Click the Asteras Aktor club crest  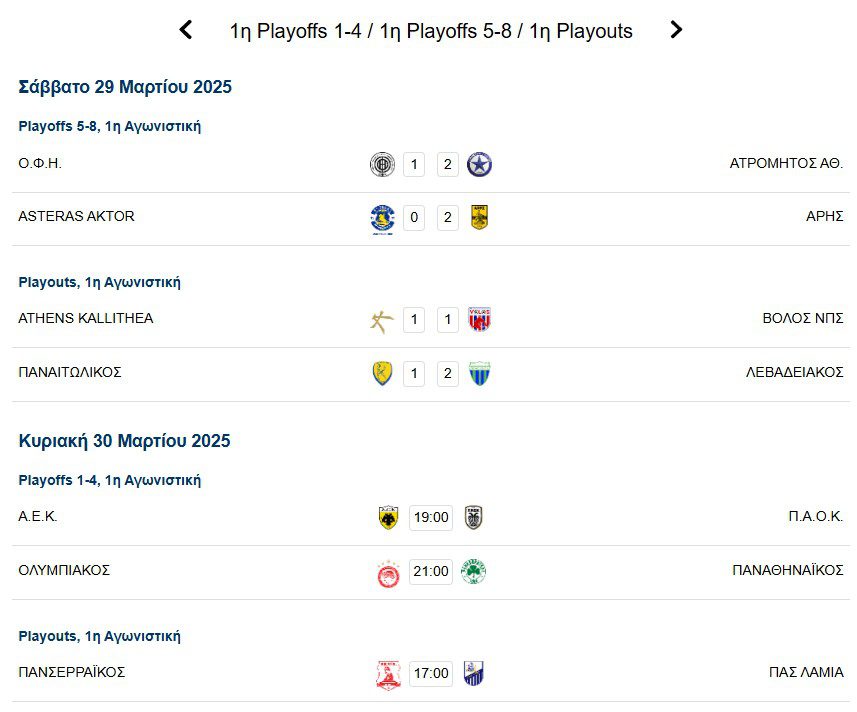(382, 218)
